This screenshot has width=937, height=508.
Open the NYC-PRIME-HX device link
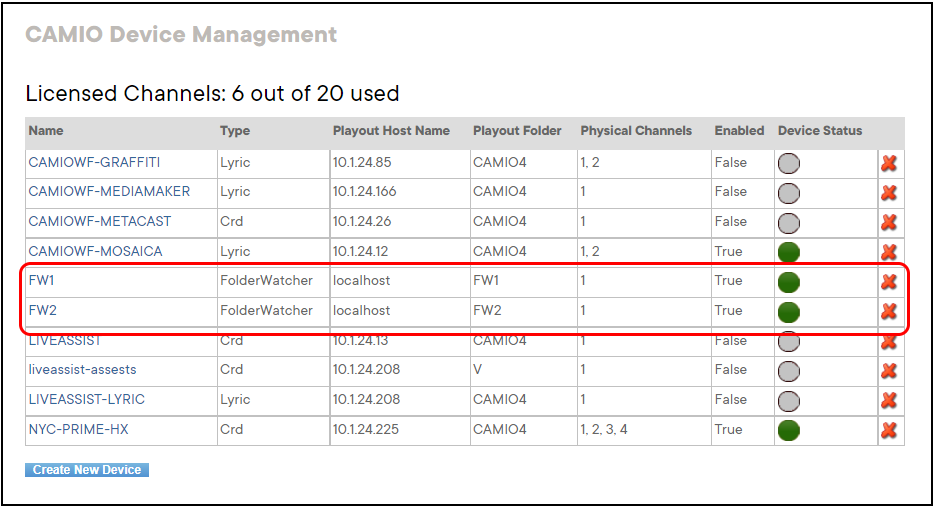(x=78, y=430)
